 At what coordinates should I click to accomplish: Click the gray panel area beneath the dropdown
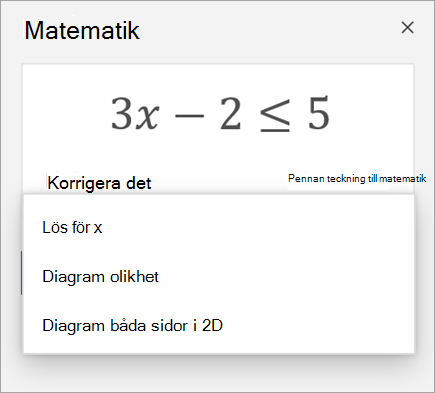click(217, 373)
